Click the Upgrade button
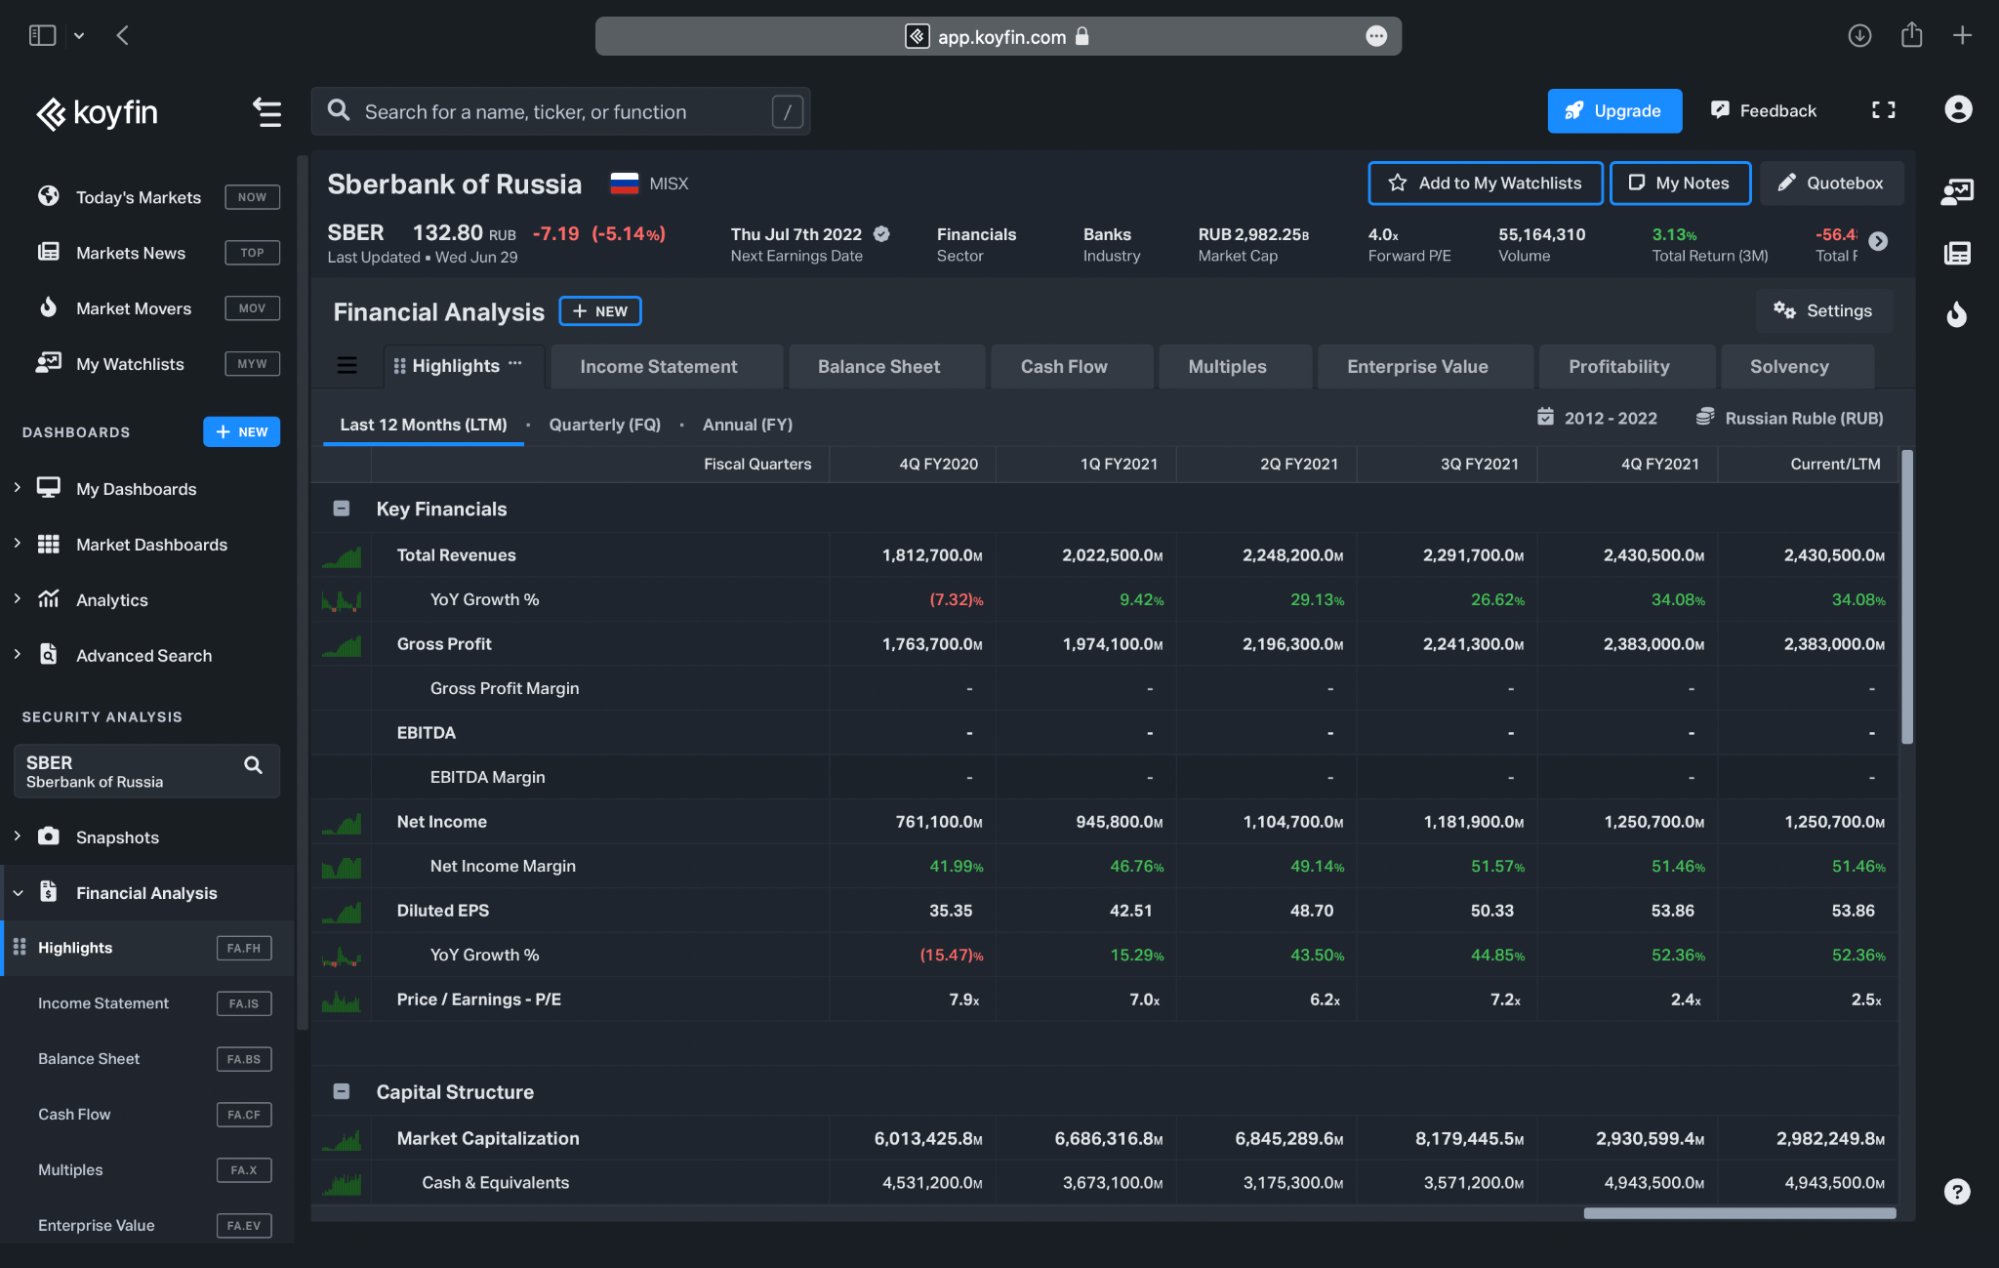Viewport: 1999px width, 1268px height. tap(1614, 111)
